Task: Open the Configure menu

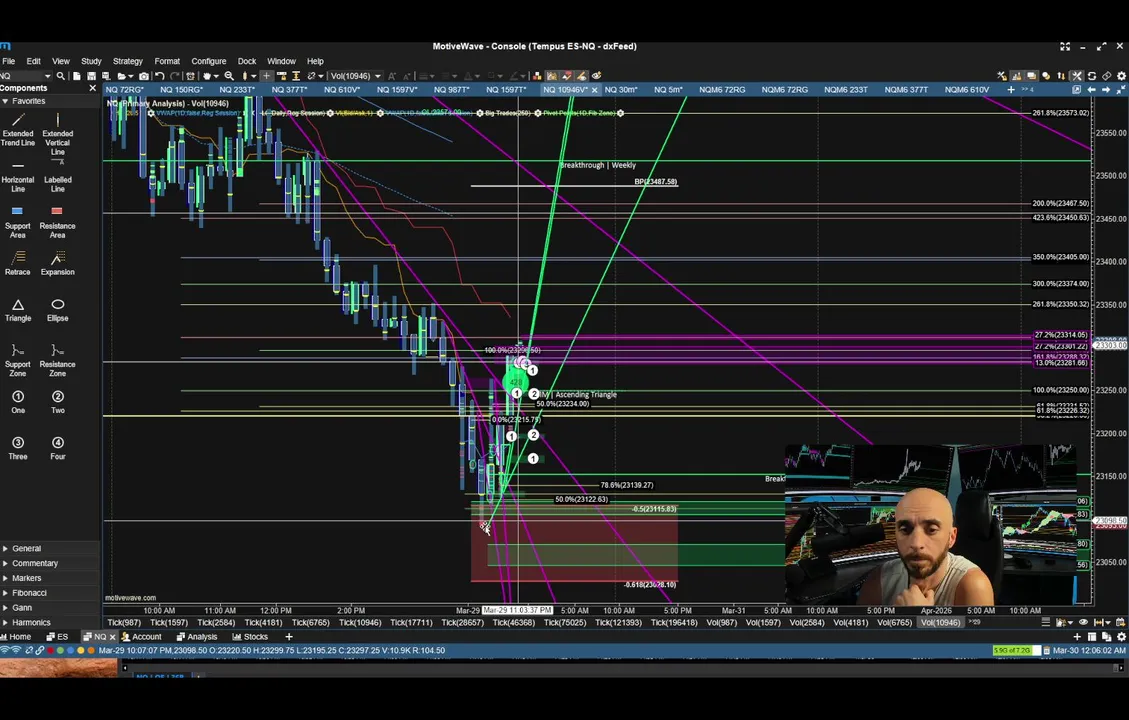Action: pos(209,61)
